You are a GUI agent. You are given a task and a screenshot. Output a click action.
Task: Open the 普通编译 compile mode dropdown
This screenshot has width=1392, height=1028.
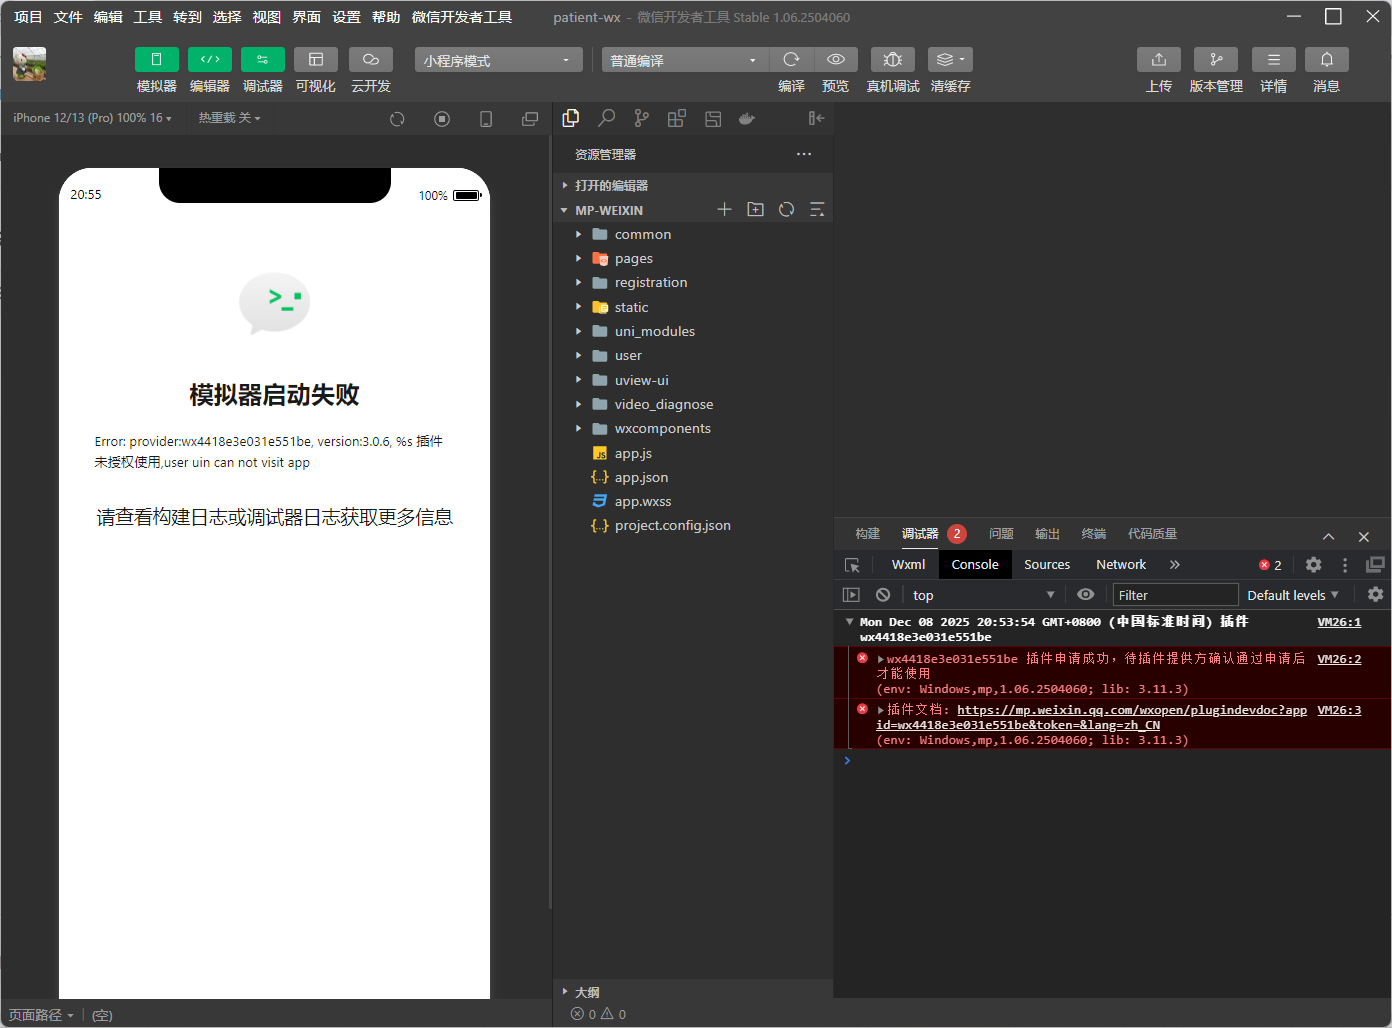[x=684, y=60]
